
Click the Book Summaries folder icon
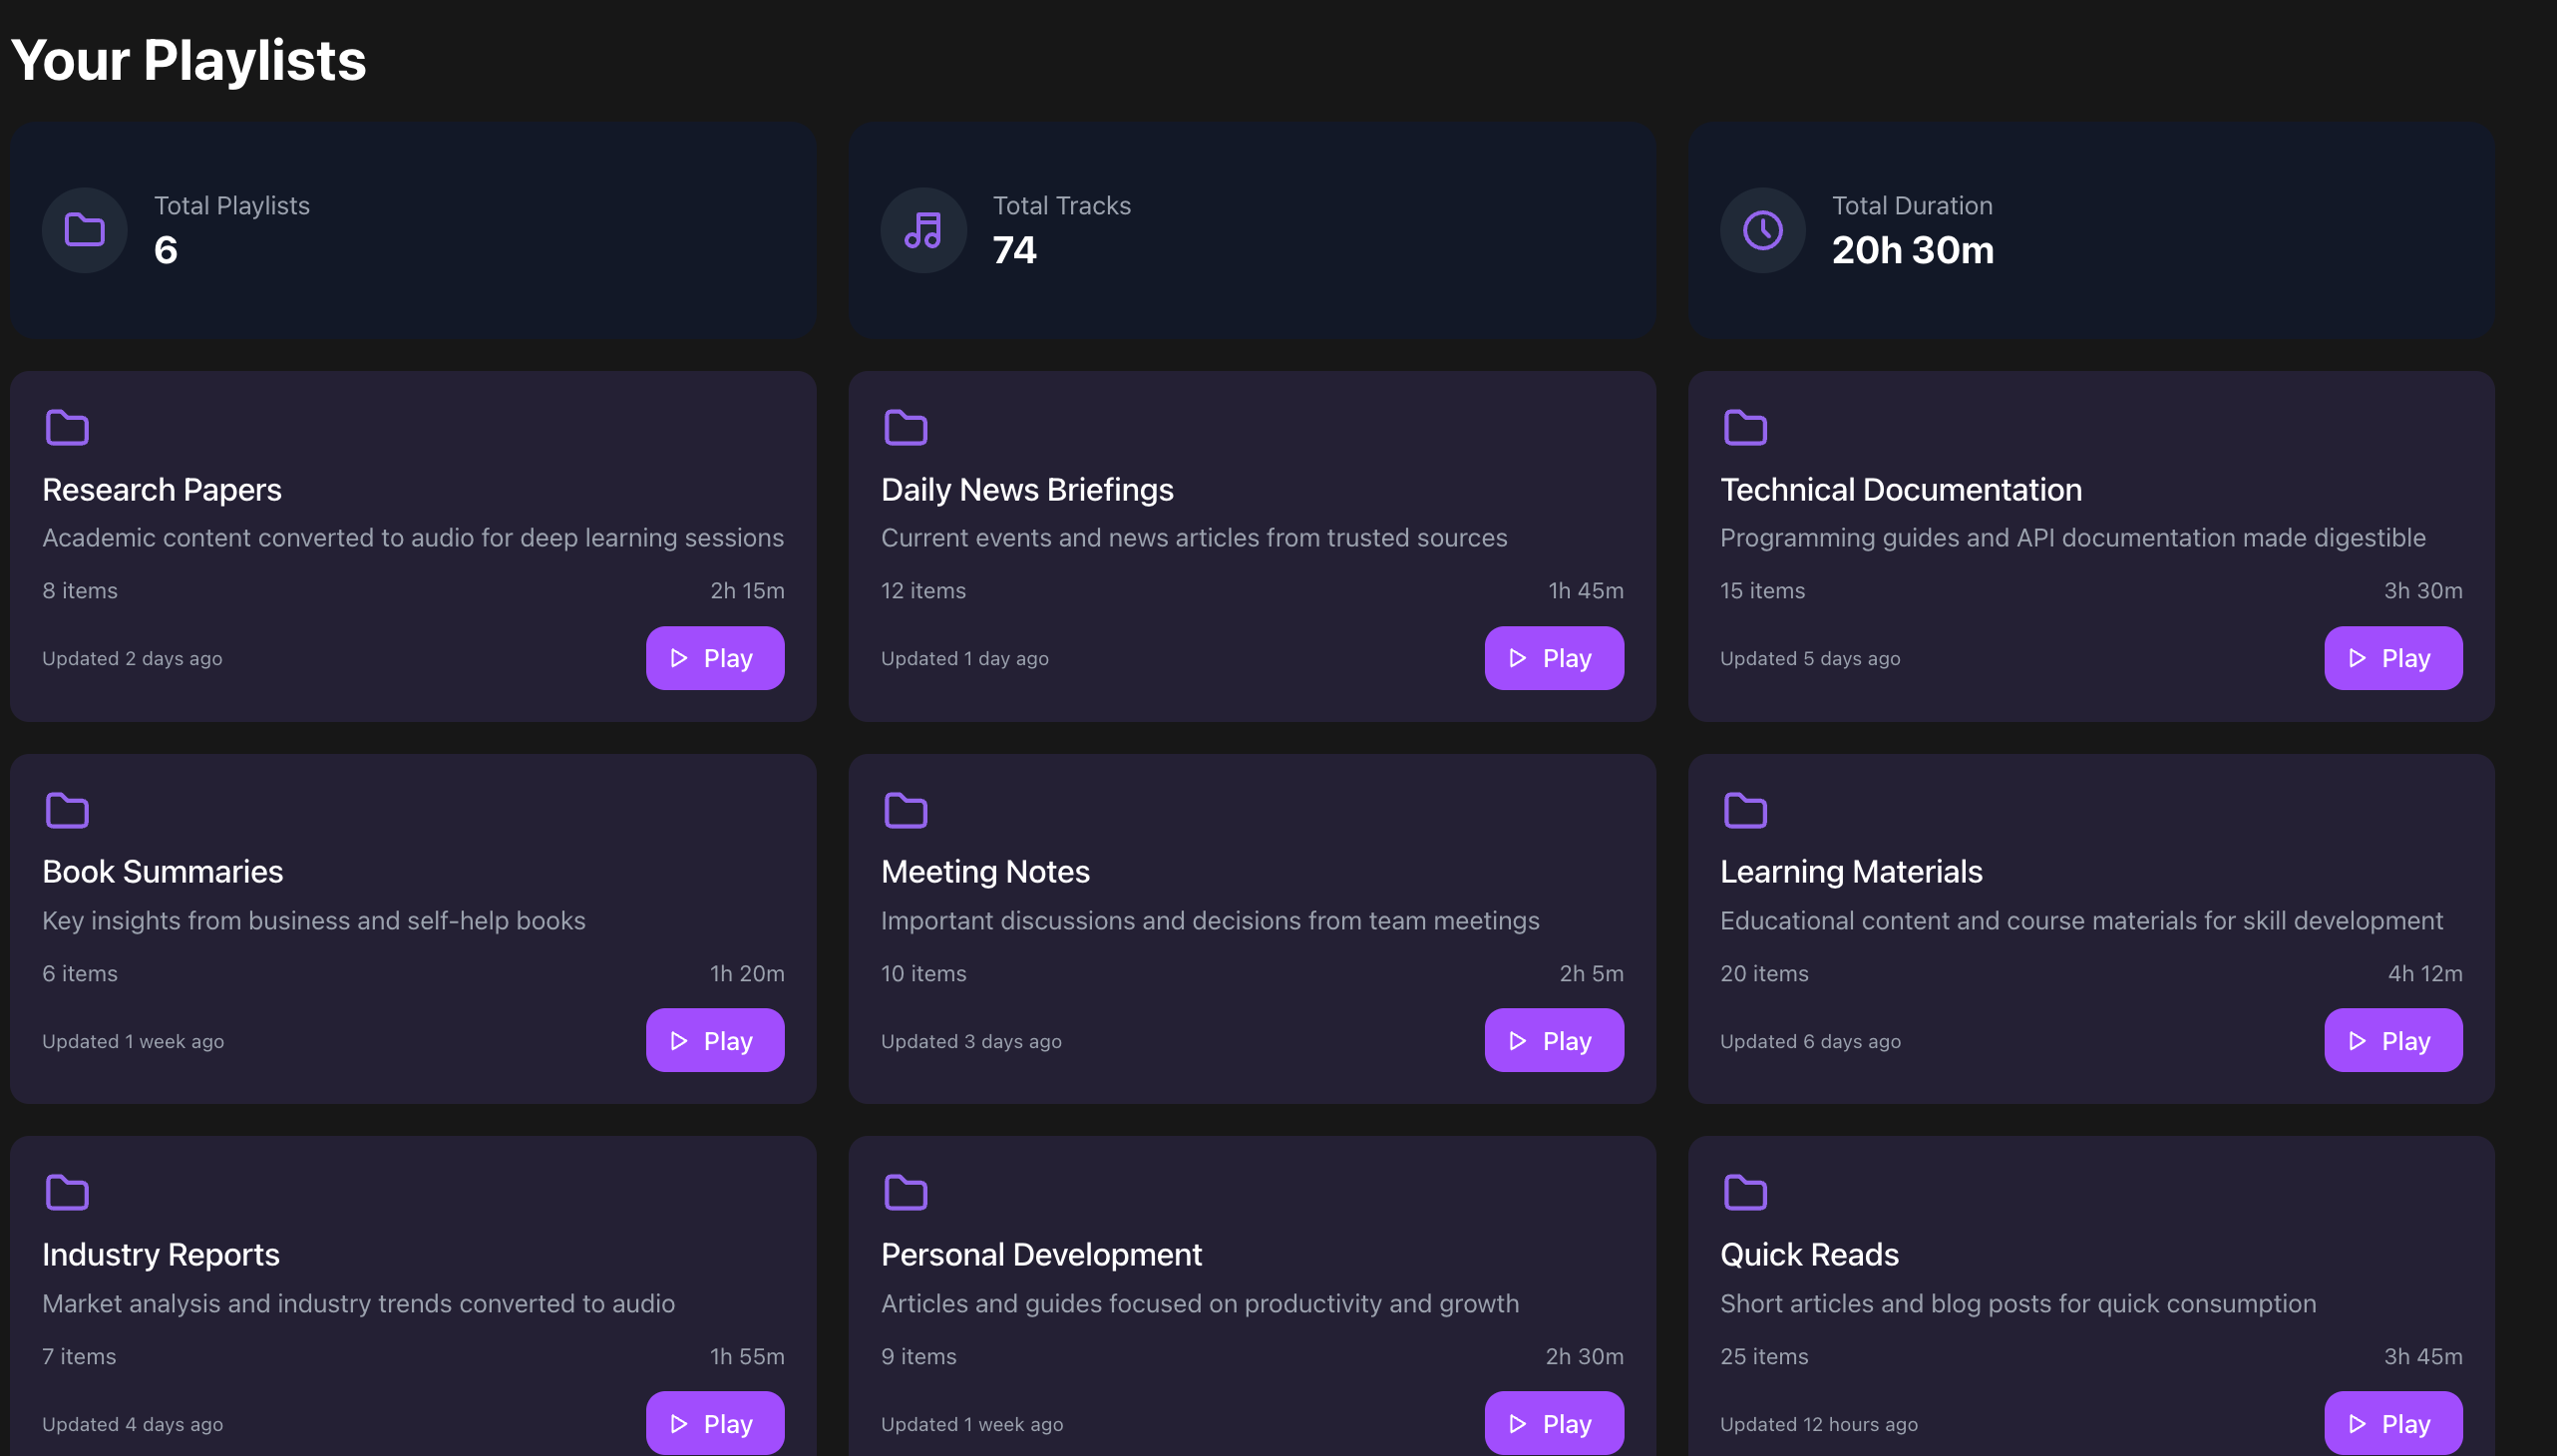(67, 810)
